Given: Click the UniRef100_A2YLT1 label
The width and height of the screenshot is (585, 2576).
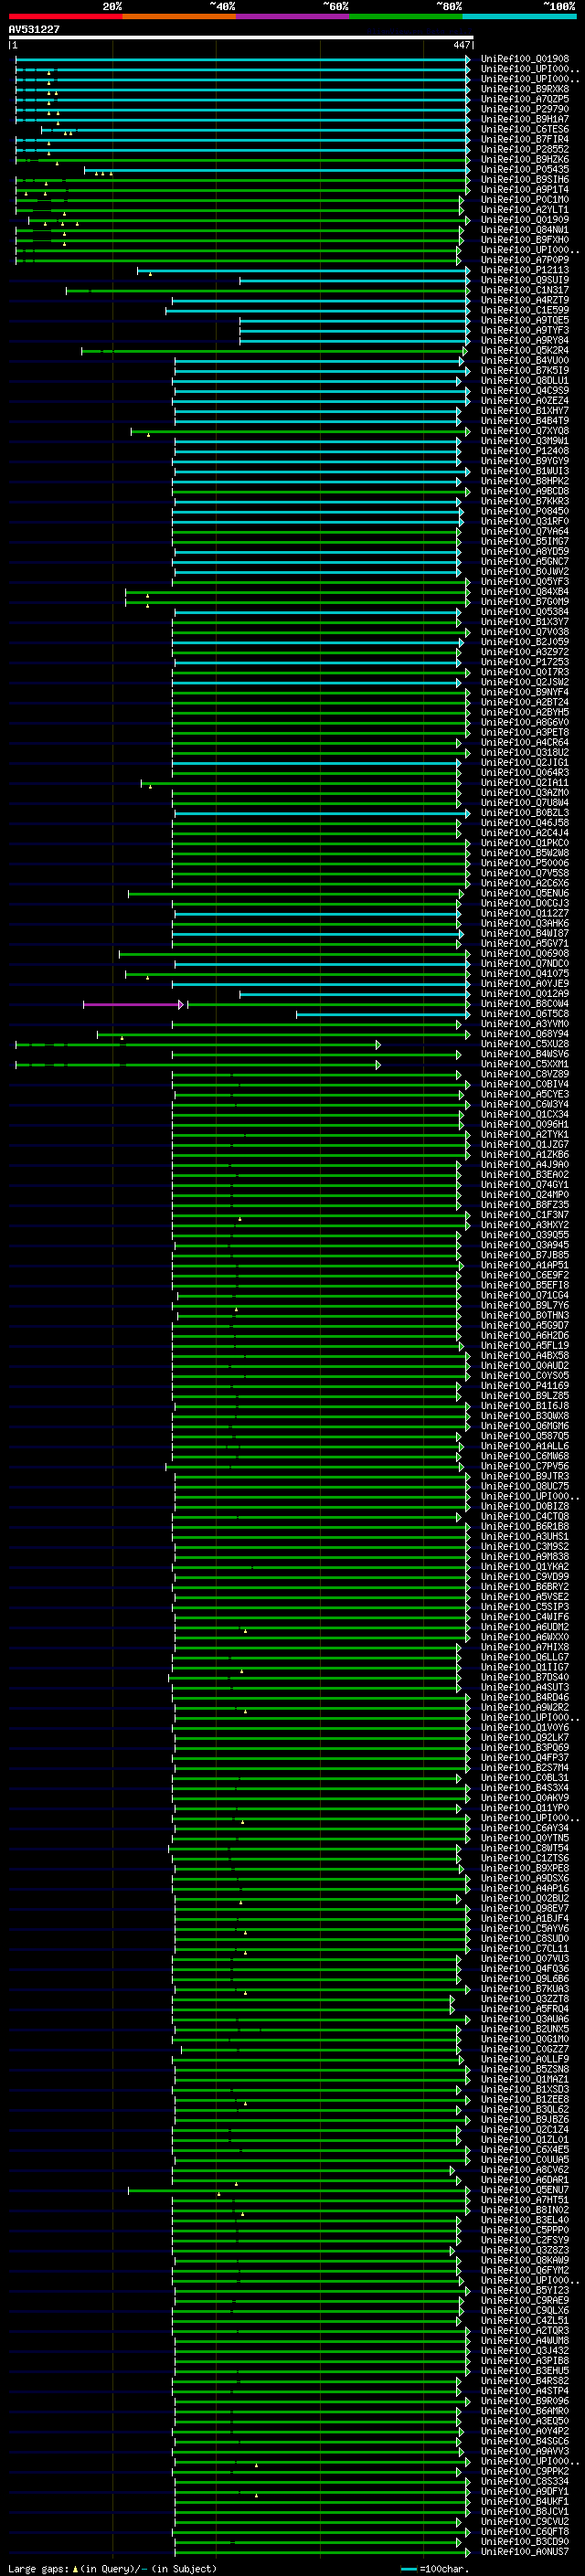Looking at the screenshot, I should [524, 210].
